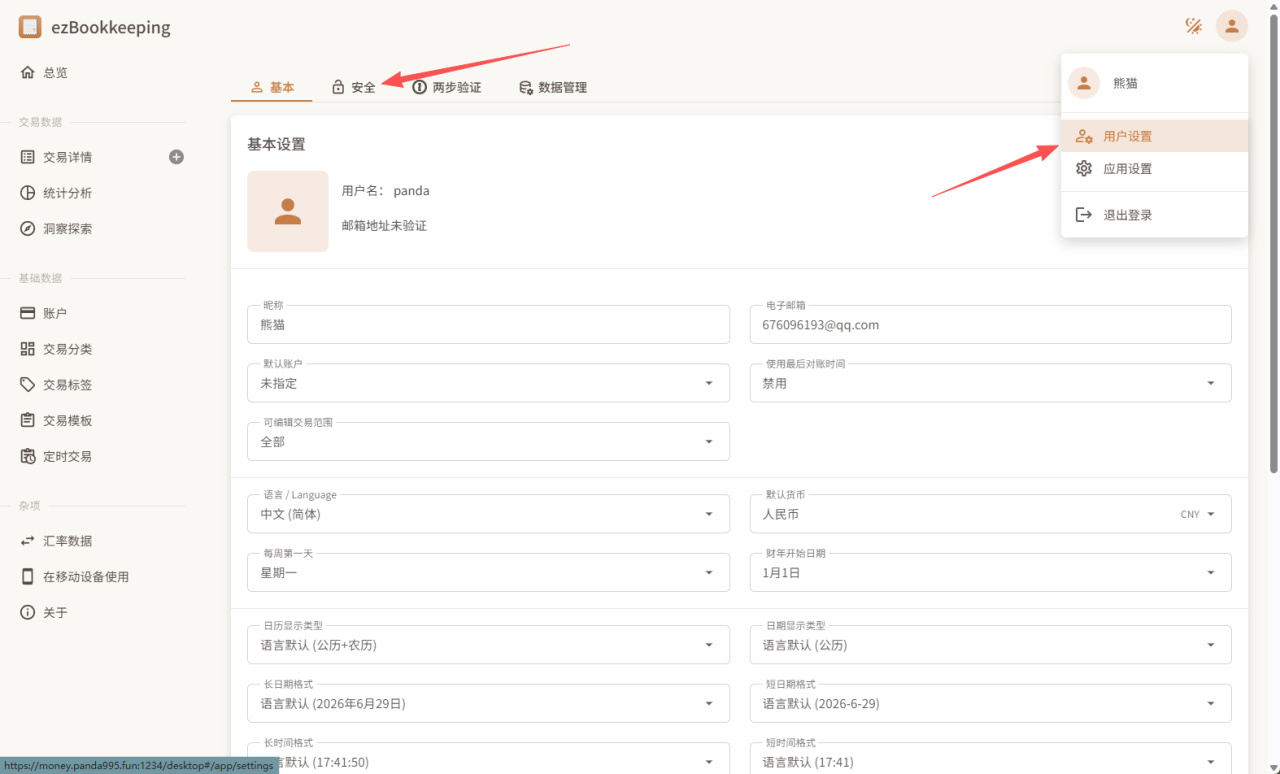Choose 退出登录 to log out
The image size is (1280, 774).
[1154, 215]
